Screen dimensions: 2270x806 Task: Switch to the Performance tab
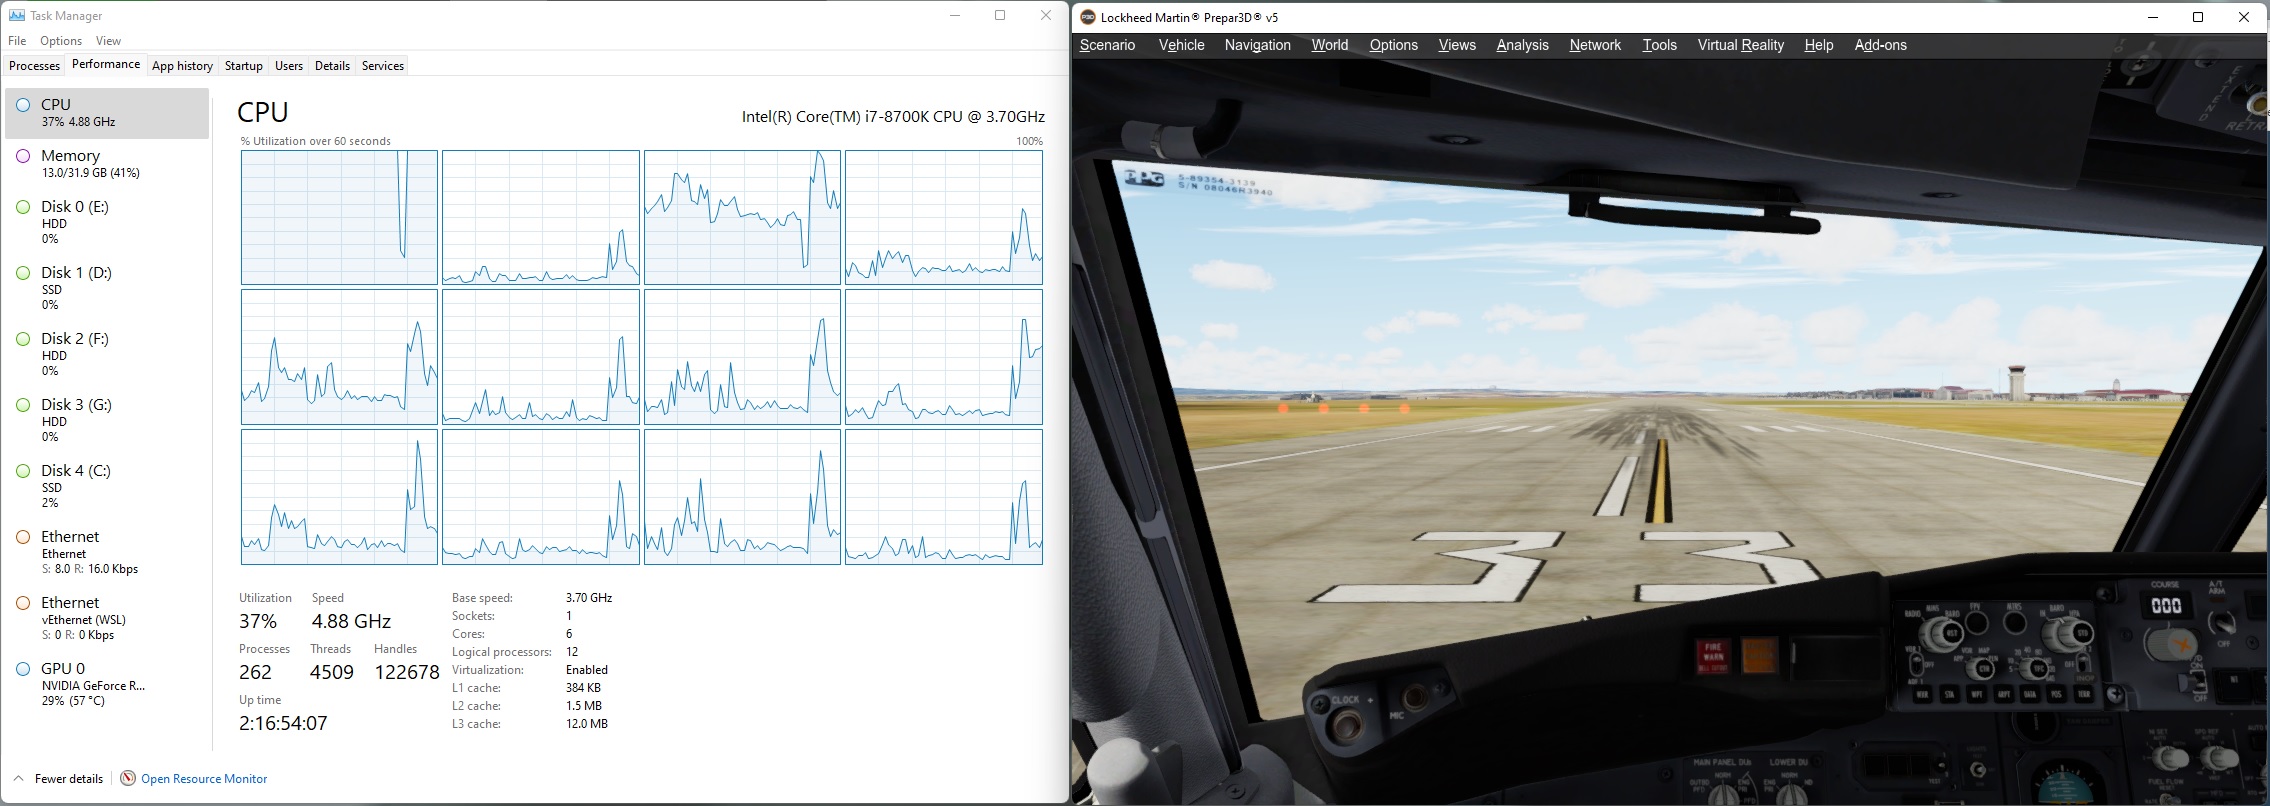coord(106,64)
